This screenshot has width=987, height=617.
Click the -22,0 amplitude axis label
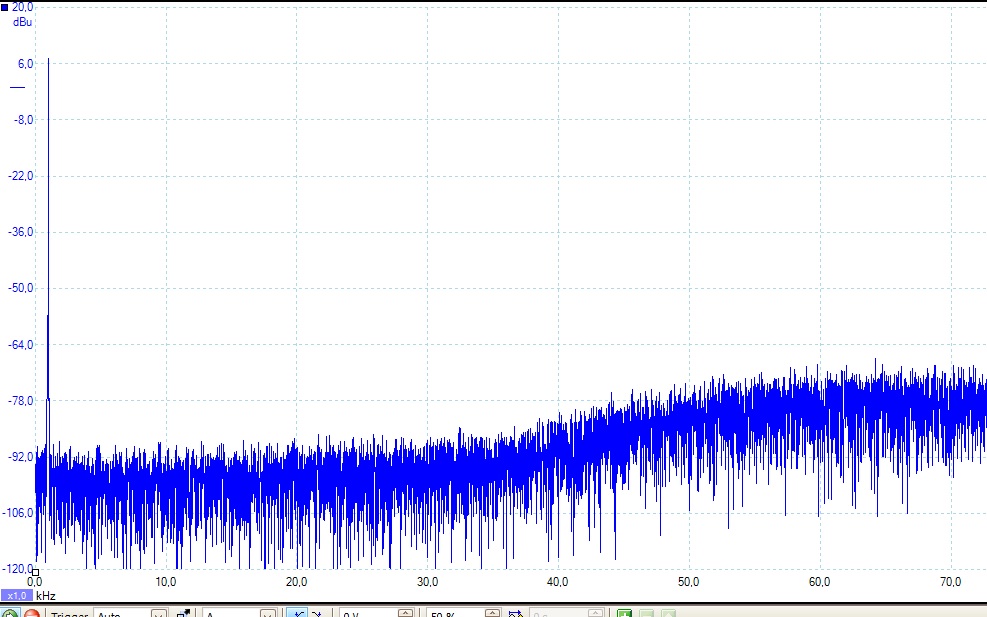(x=21, y=176)
